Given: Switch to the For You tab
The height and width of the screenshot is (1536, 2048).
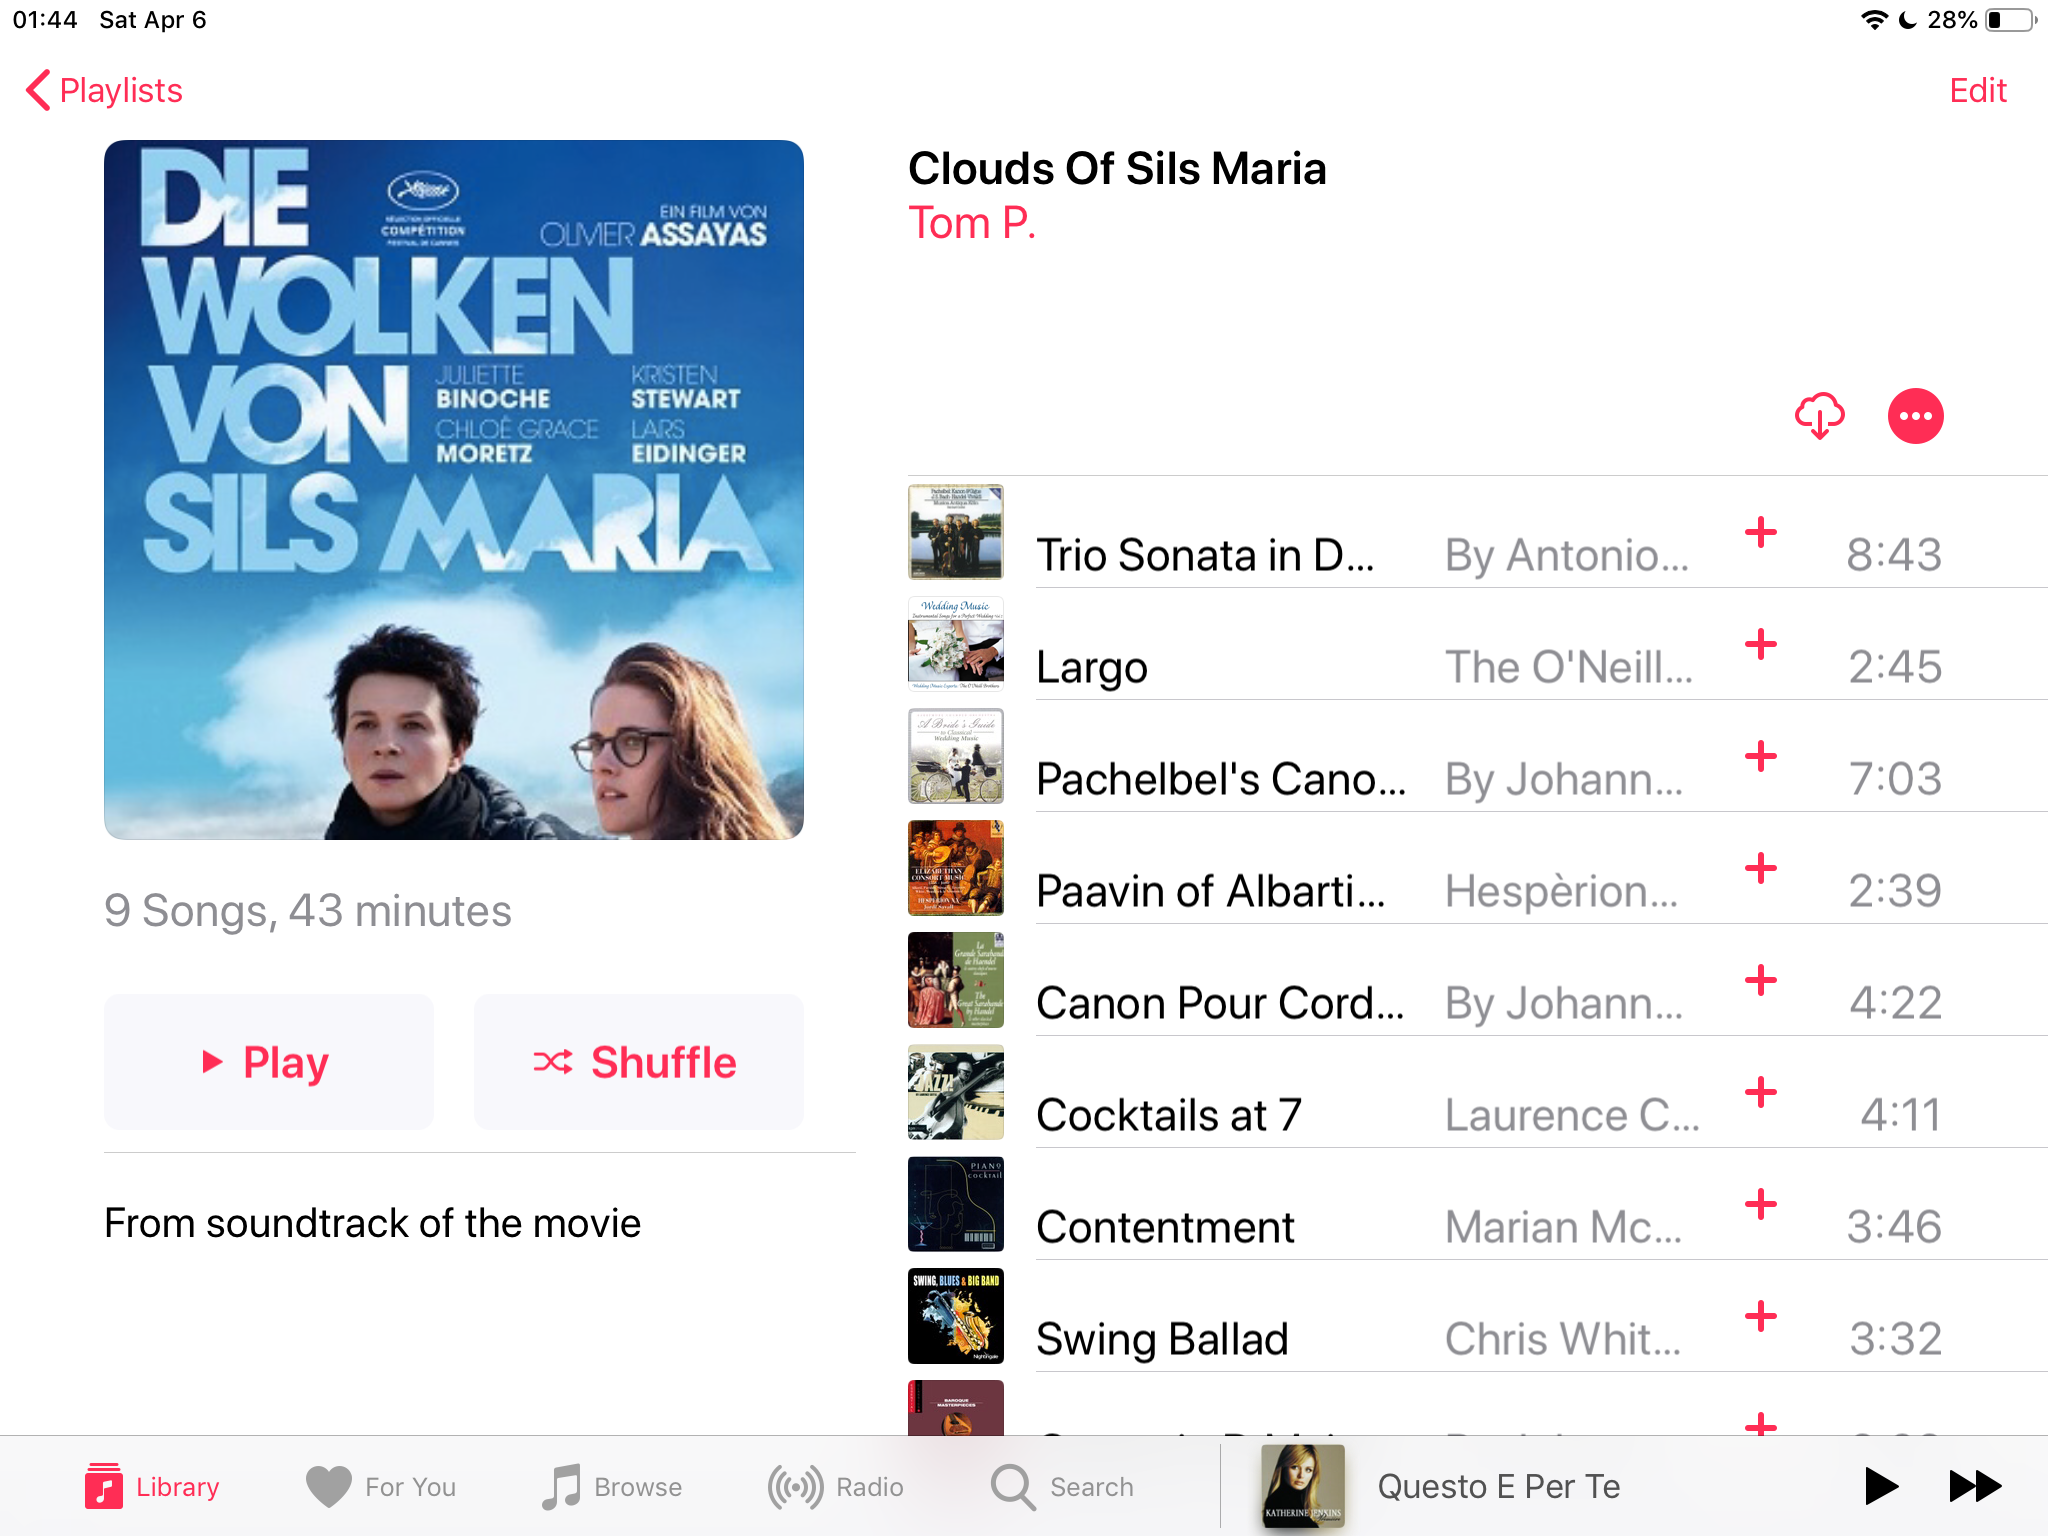Looking at the screenshot, I should pyautogui.click(x=380, y=1486).
